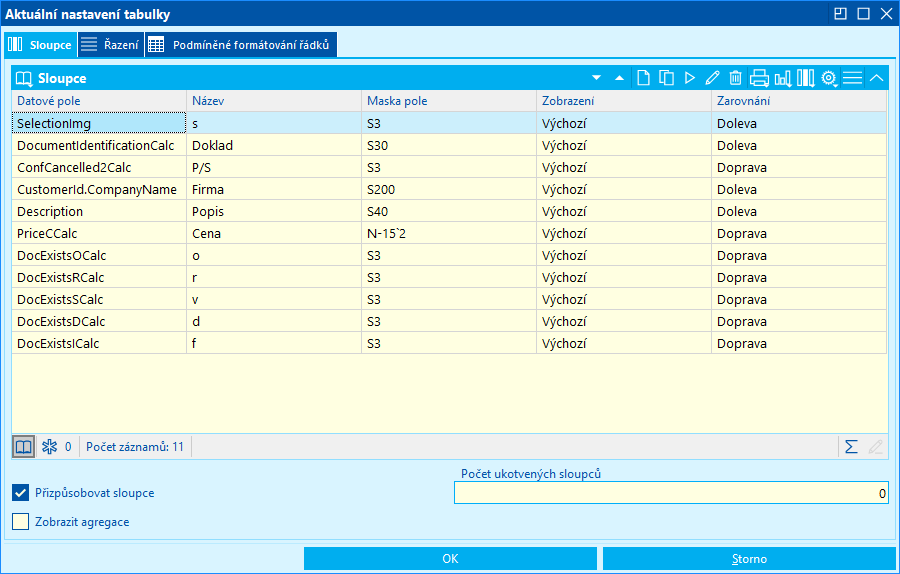Image resolution: width=900 pixels, height=574 pixels.
Task: Click the Popis name cell
Action: pyautogui.click(x=274, y=211)
